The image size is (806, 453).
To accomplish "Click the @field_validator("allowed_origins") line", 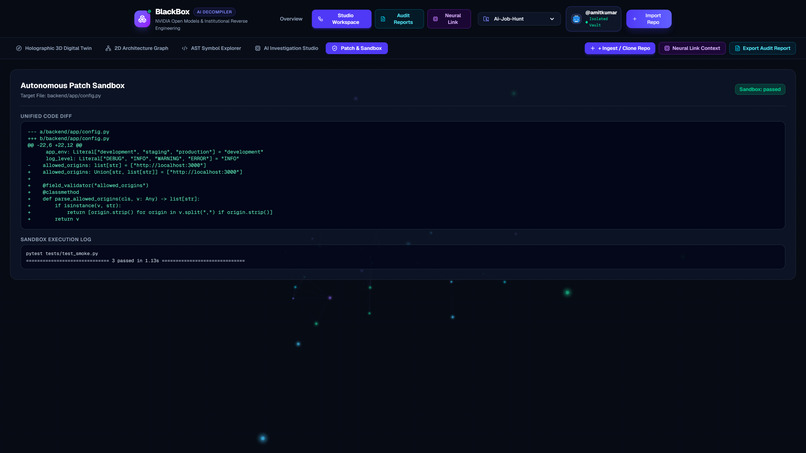I will 88,185.
